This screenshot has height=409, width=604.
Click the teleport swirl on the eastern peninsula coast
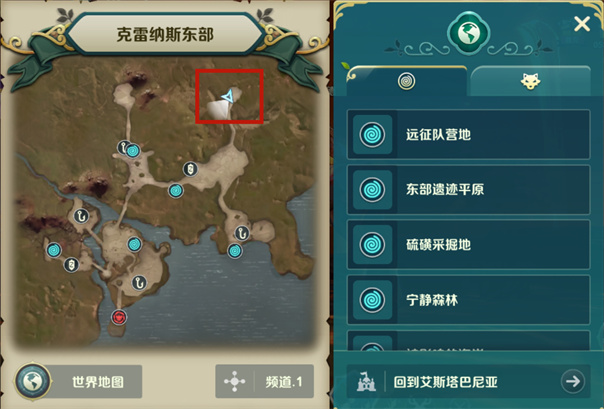tap(235, 251)
